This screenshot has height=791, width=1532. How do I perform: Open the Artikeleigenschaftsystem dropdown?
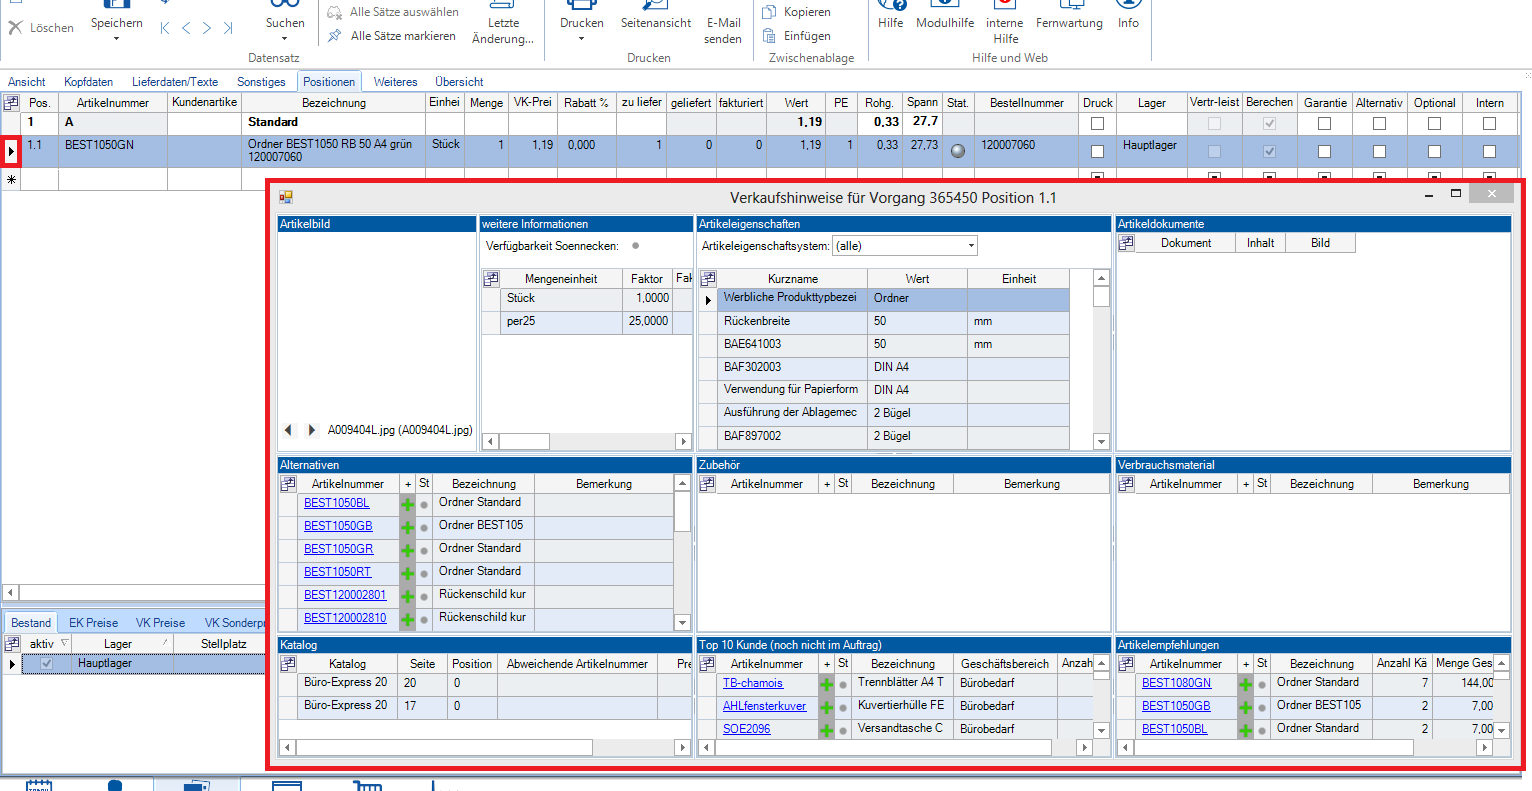point(970,246)
